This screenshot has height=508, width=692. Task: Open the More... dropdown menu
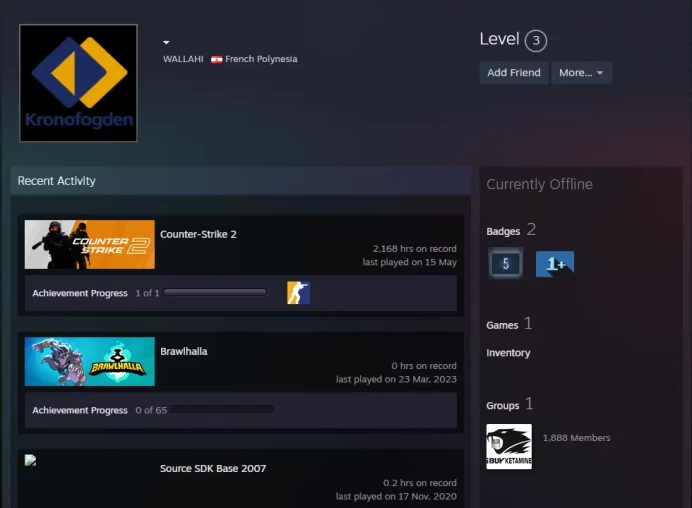pos(581,73)
